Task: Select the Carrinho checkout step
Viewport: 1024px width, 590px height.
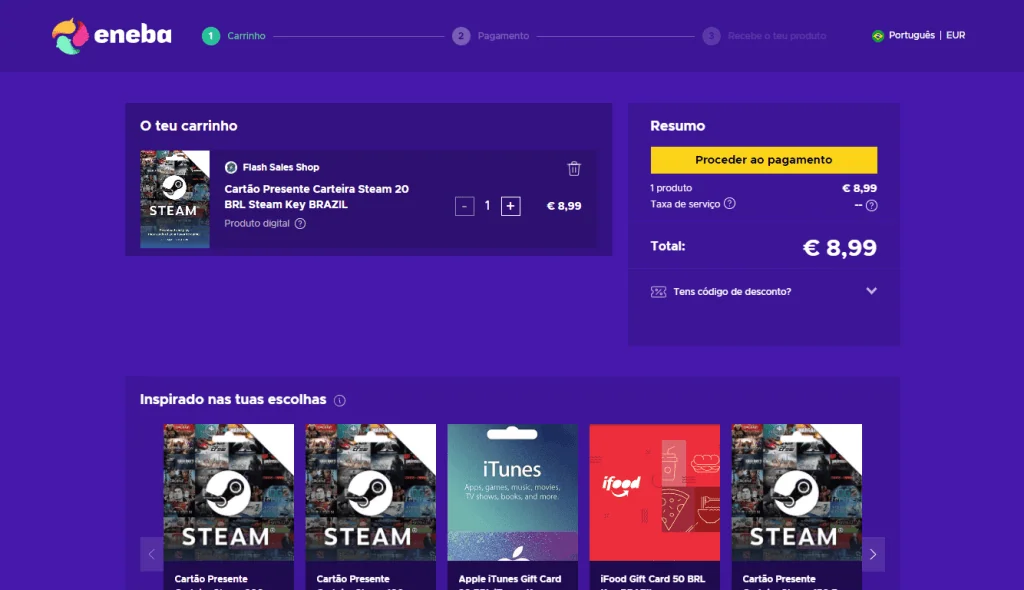Action: 234,34
